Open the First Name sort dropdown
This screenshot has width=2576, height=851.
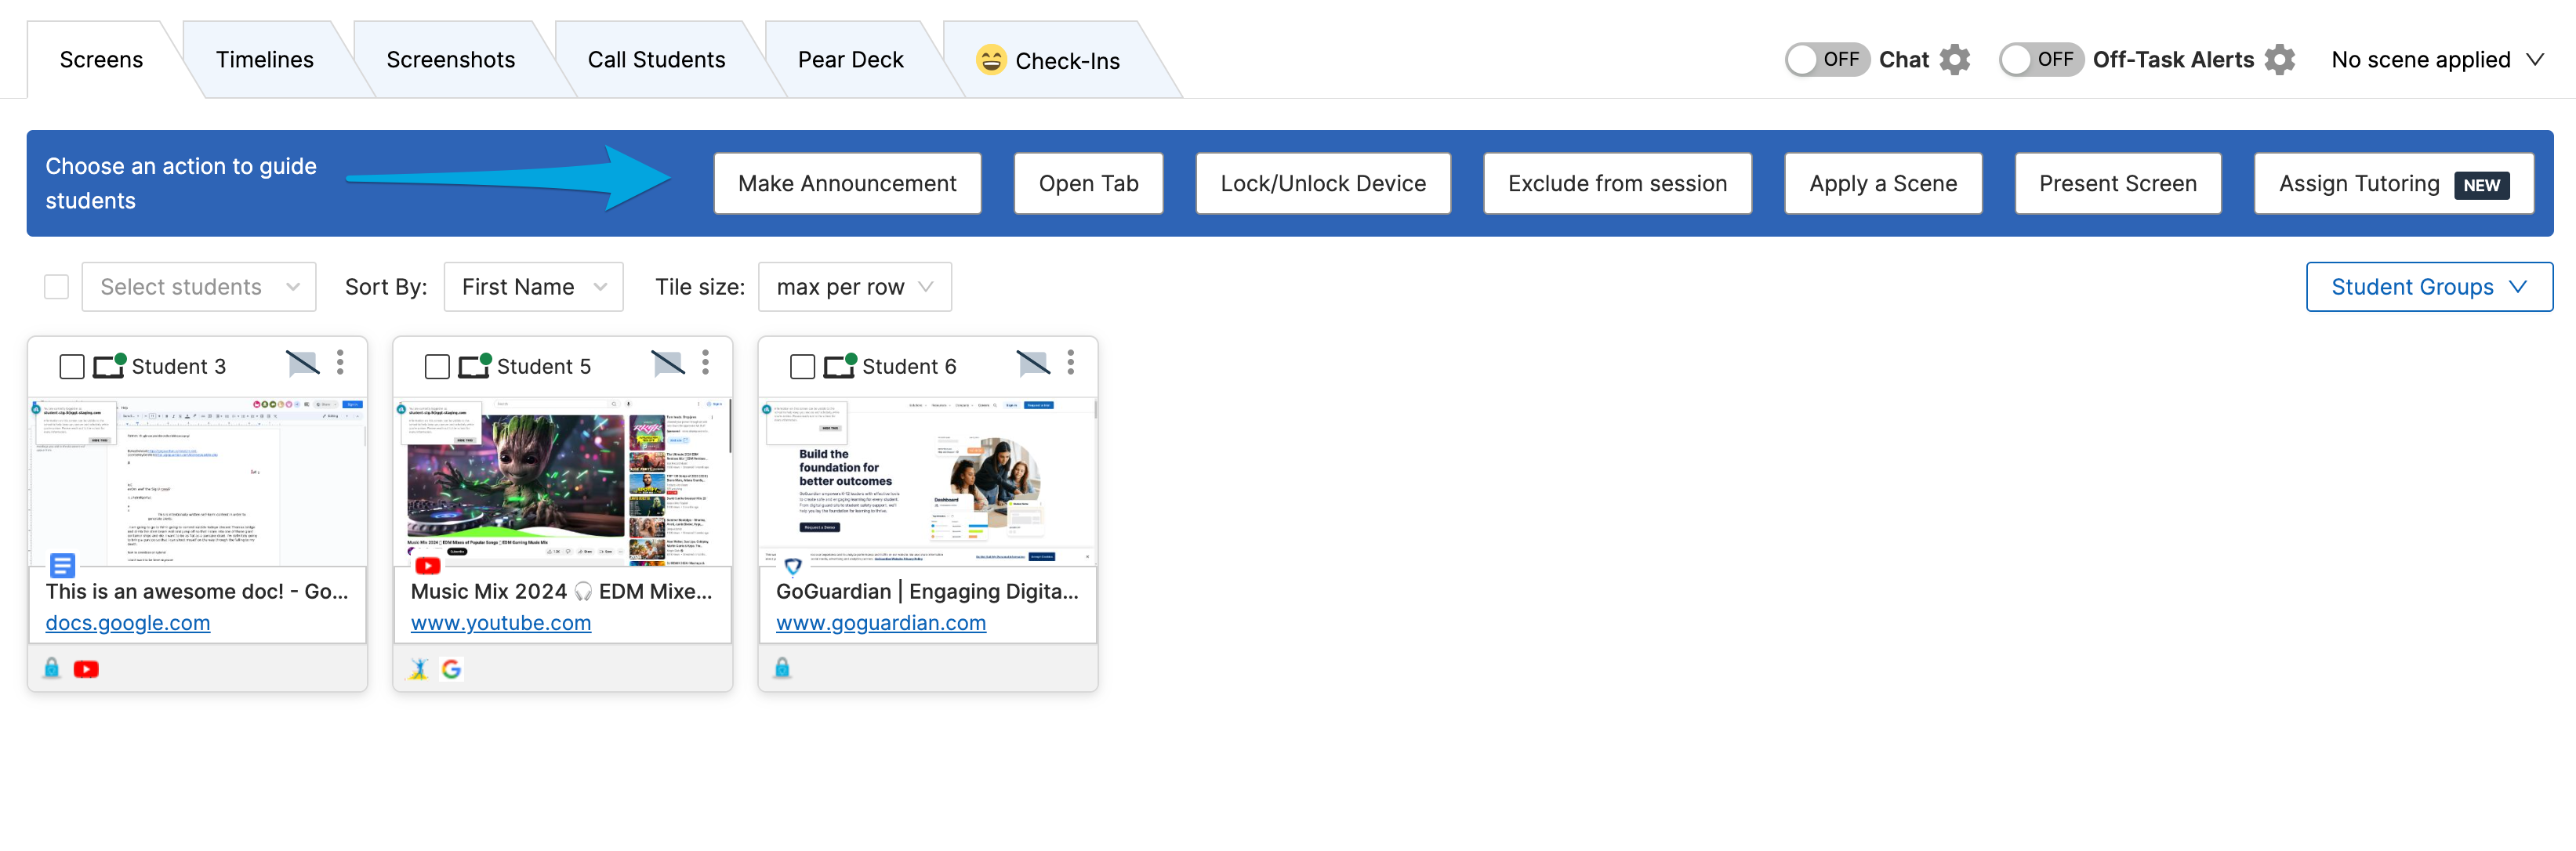click(x=533, y=287)
